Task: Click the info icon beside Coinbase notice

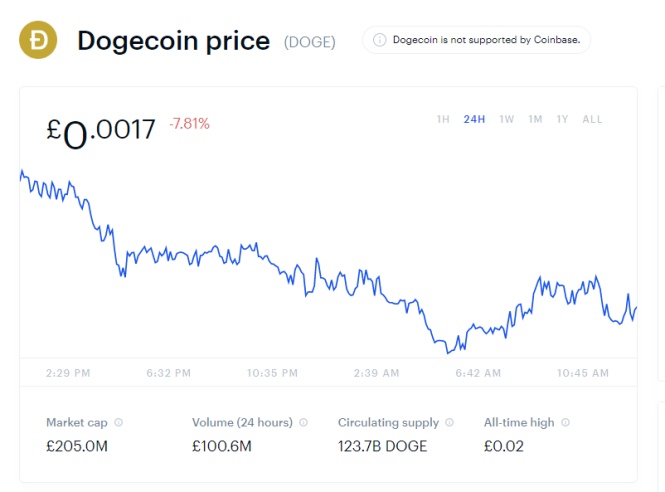Action: pos(379,41)
